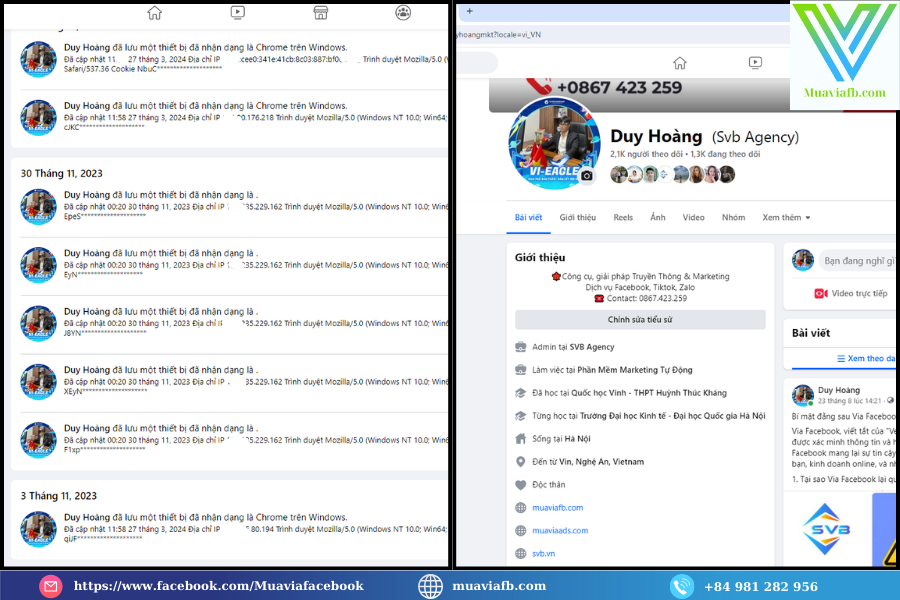Click the Xem theo view toggle
The width and height of the screenshot is (900, 600).
(x=866, y=359)
